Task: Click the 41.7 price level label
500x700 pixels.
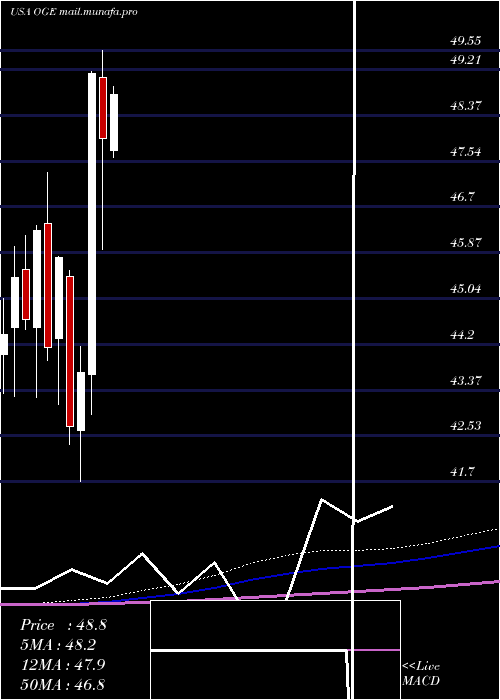Action: 462,472
